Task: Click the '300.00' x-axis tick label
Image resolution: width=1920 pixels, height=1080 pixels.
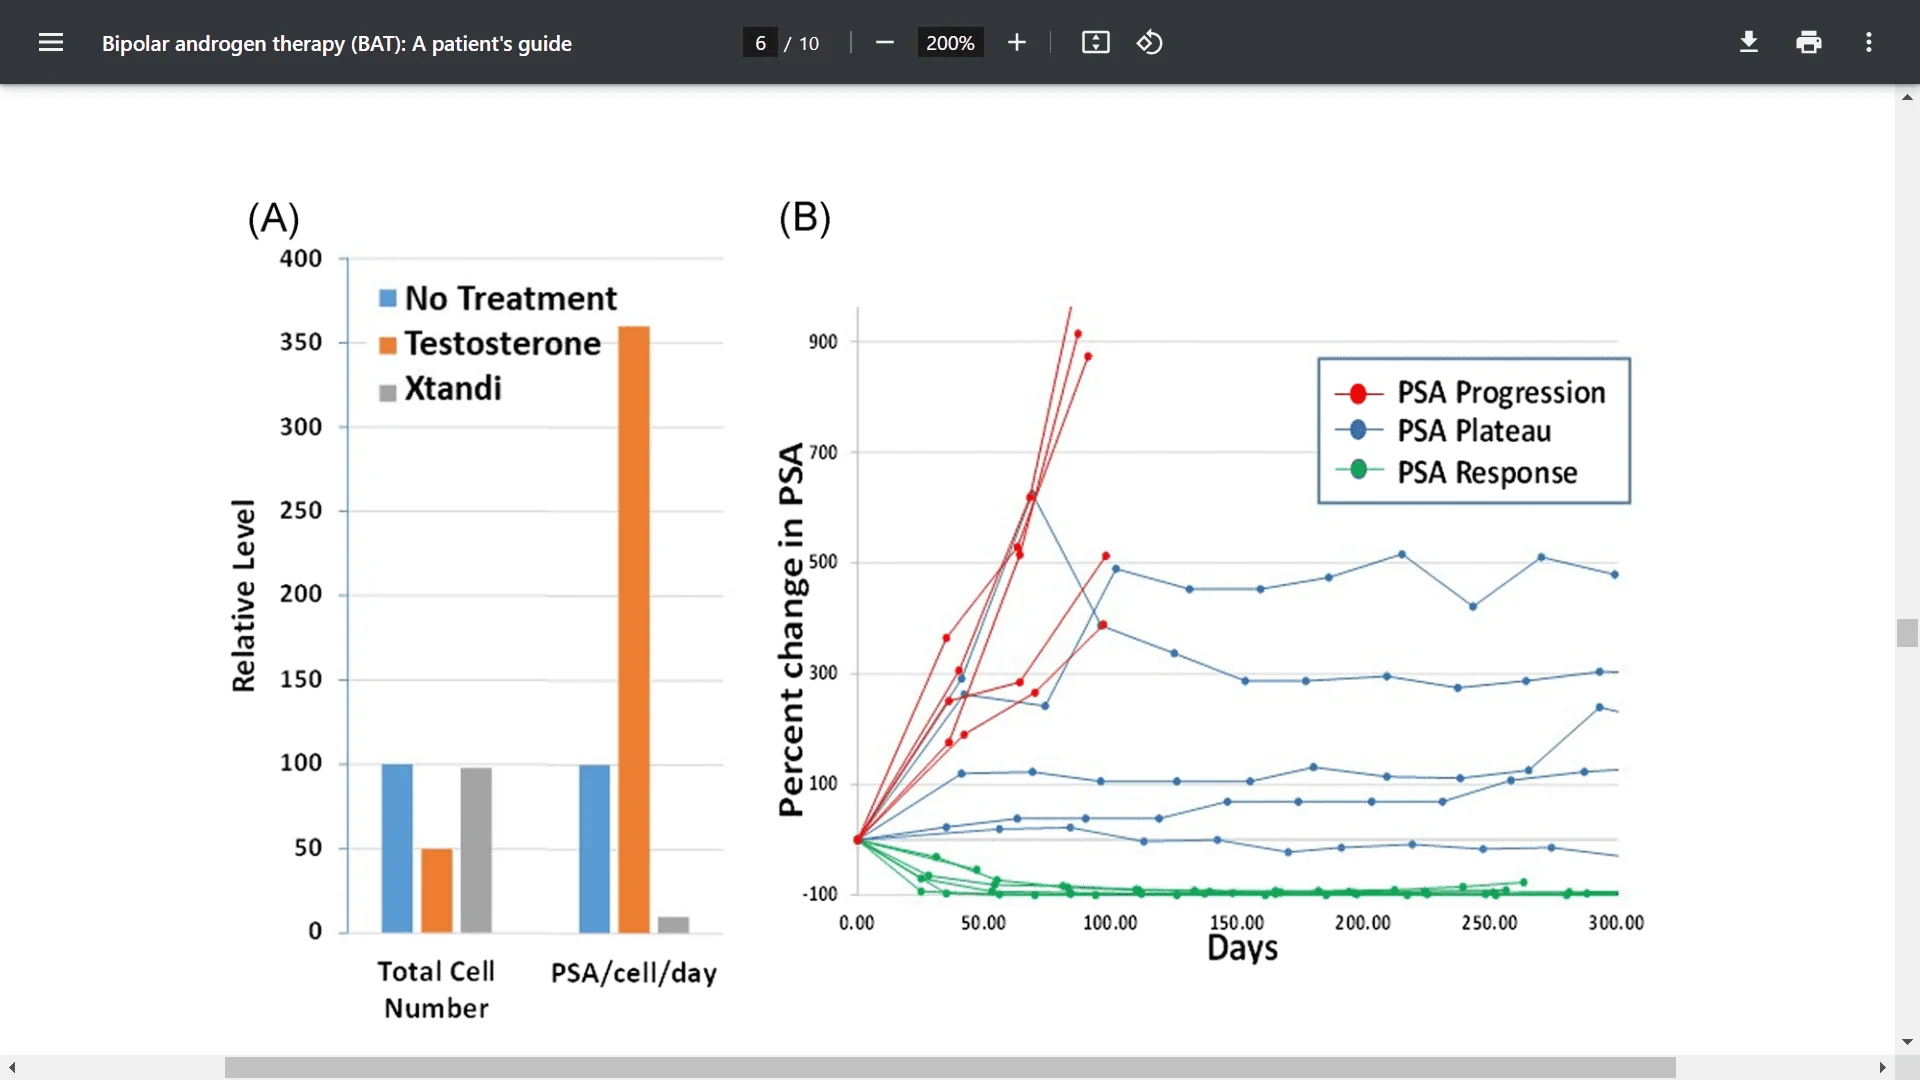Action: pos(1616,922)
